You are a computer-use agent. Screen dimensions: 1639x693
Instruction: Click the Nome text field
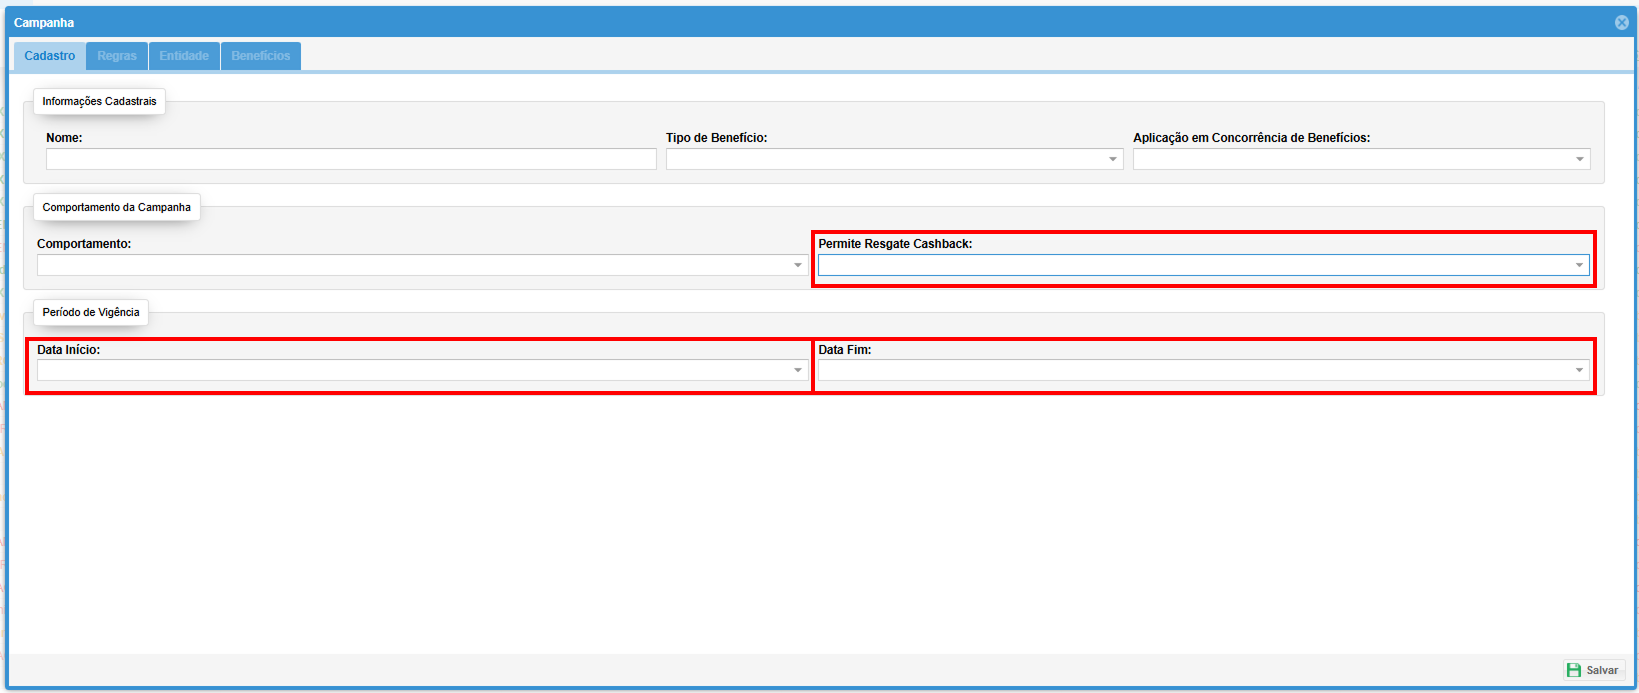tap(351, 159)
